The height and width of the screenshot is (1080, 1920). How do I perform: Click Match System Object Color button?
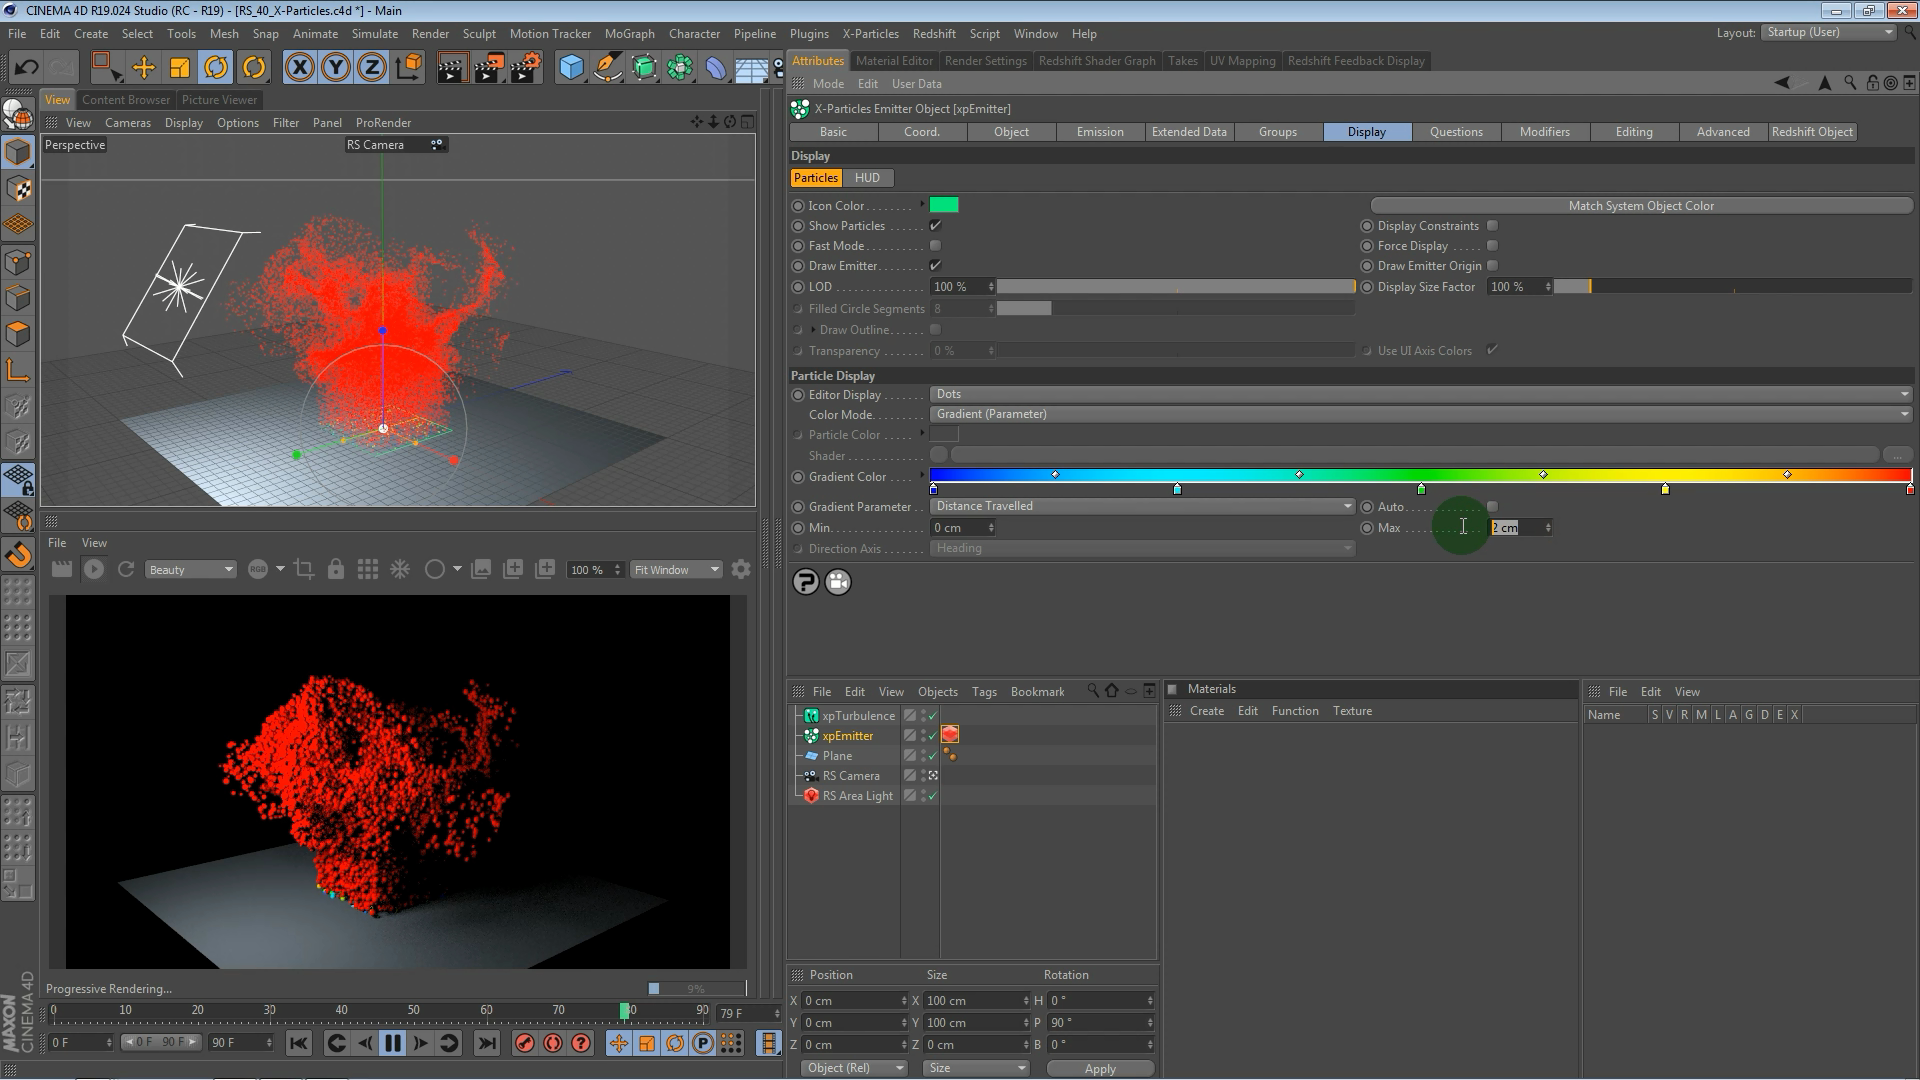tap(1641, 206)
